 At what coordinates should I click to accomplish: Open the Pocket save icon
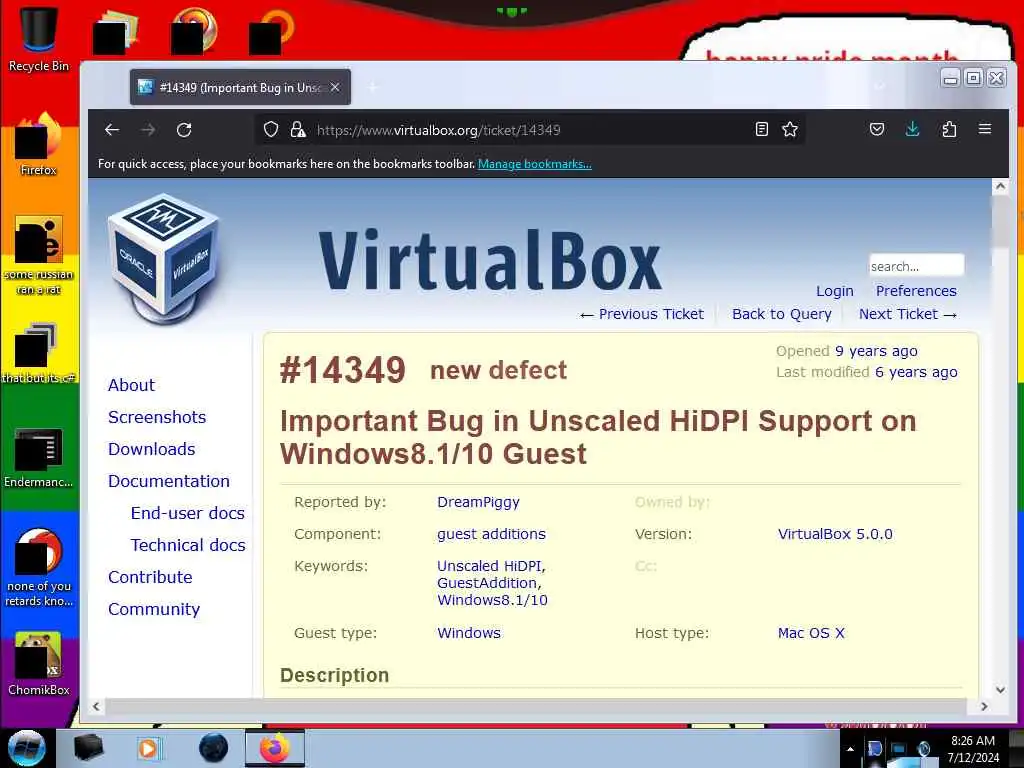pos(877,129)
